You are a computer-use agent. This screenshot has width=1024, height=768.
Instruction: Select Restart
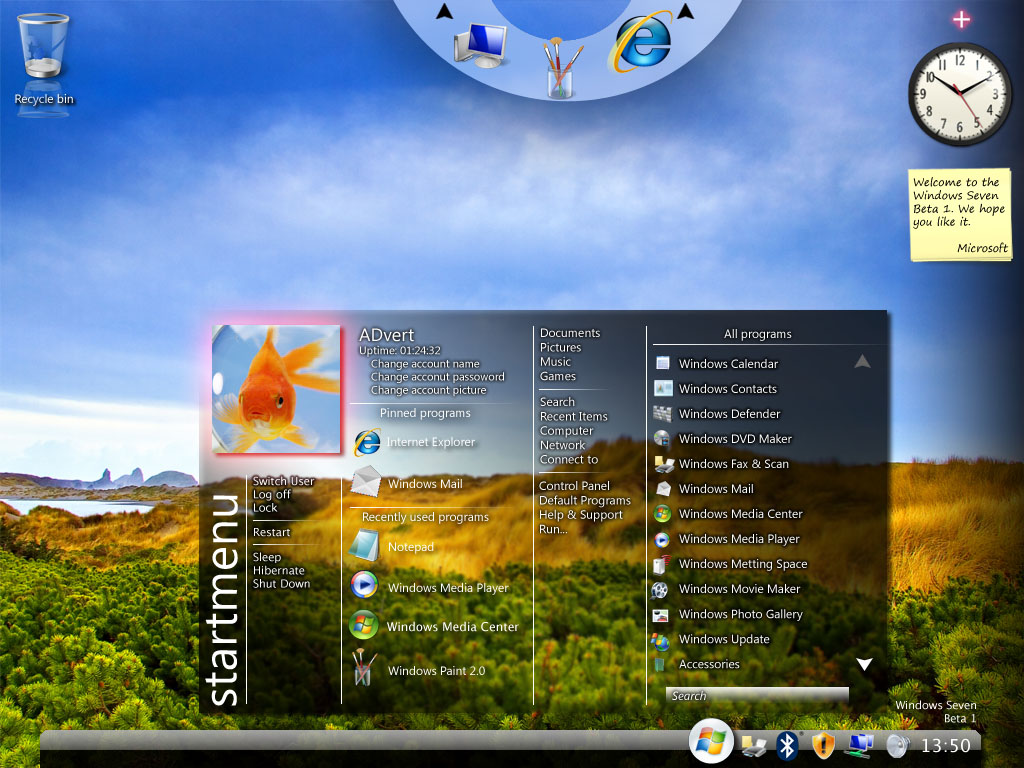(x=271, y=532)
